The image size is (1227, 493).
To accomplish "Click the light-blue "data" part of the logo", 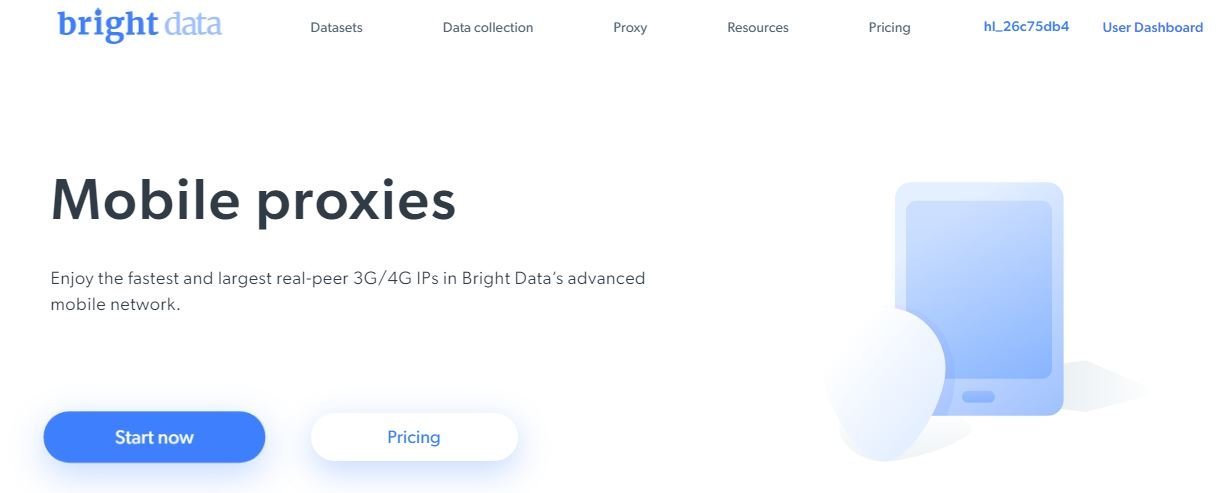I will [193, 24].
